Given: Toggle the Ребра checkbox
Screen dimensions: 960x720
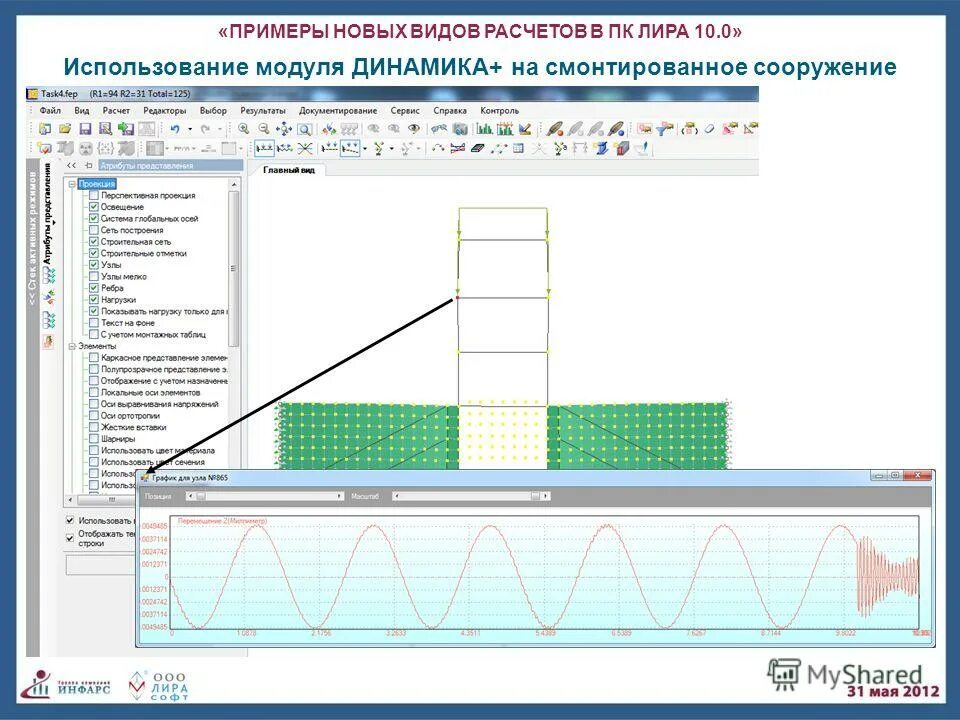Looking at the screenshot, I should tap(94, 288).
